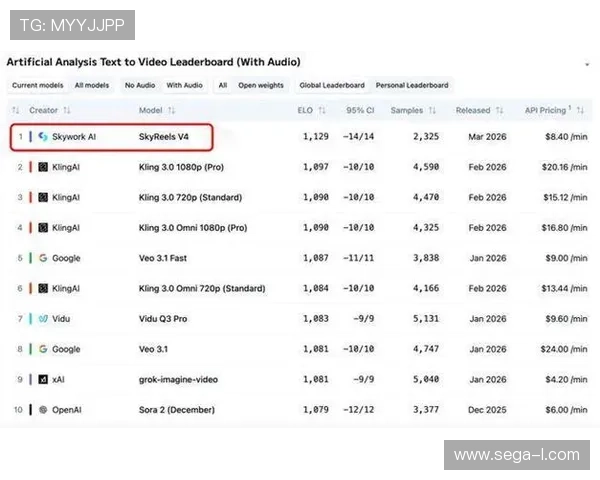Click the KlingAI logo in the rank 2 row
Image resolution: width=600 pixels, height=480 pixels.
click(x=43, y=167)
